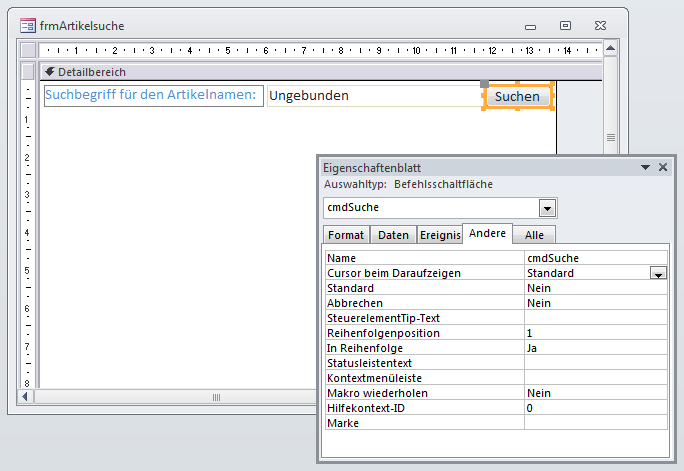
Task: Click the Detailbereich section selector box
Action: click(x=28, y=72)
